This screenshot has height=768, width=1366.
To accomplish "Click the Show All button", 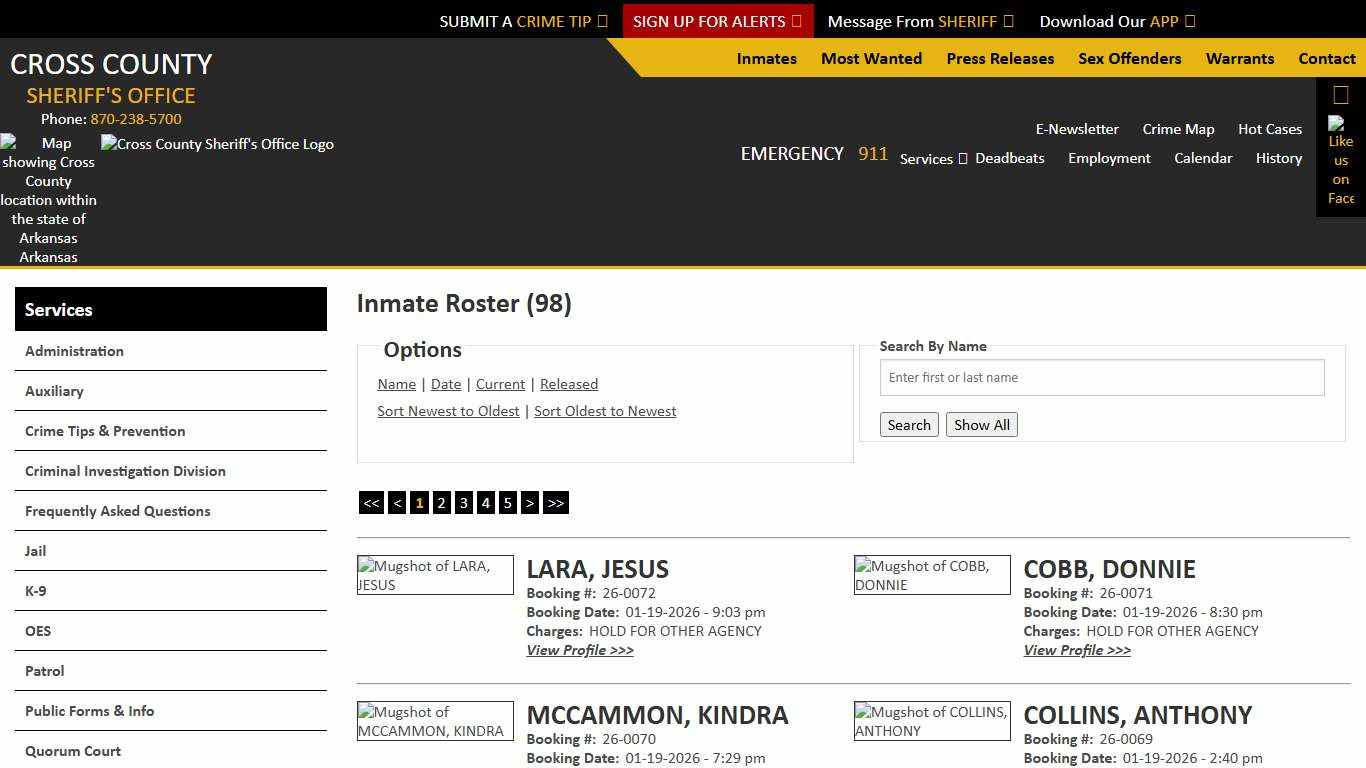I will tap(981, 424).
